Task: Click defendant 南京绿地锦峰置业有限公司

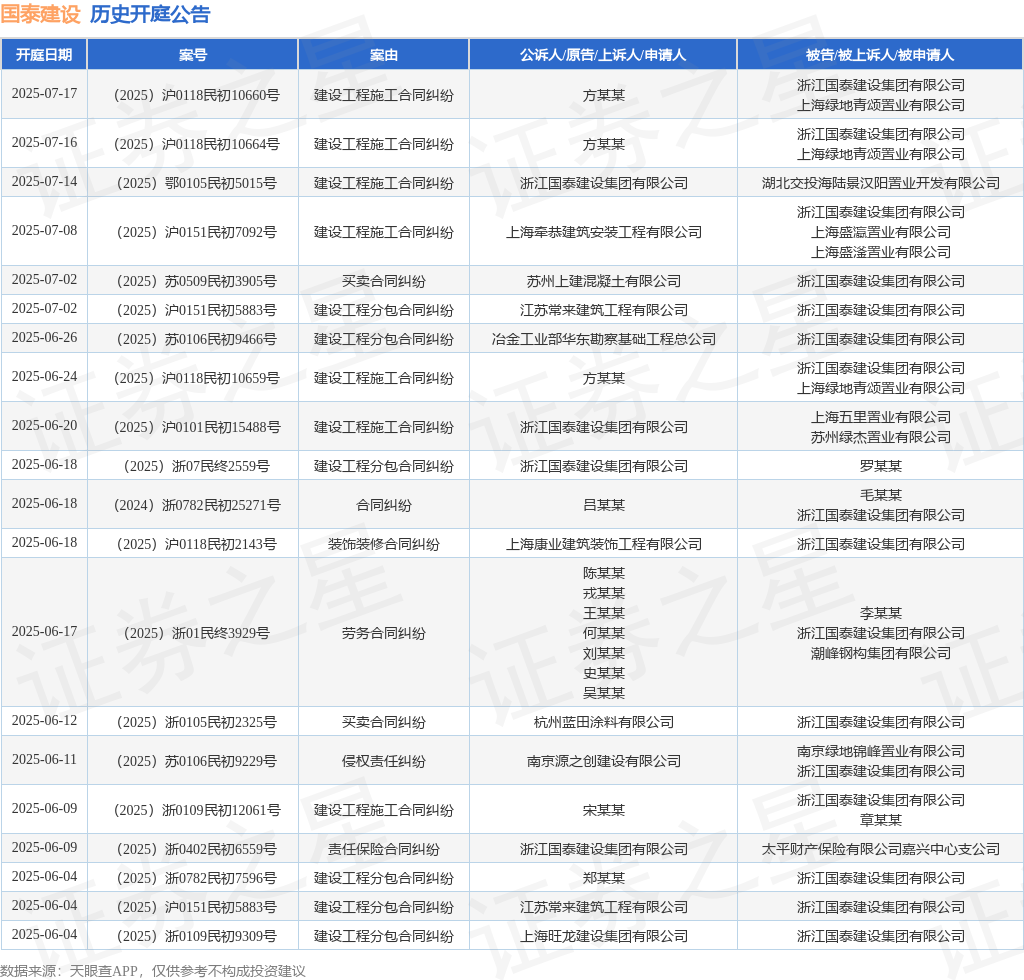Action: click(x=880, y=751)
